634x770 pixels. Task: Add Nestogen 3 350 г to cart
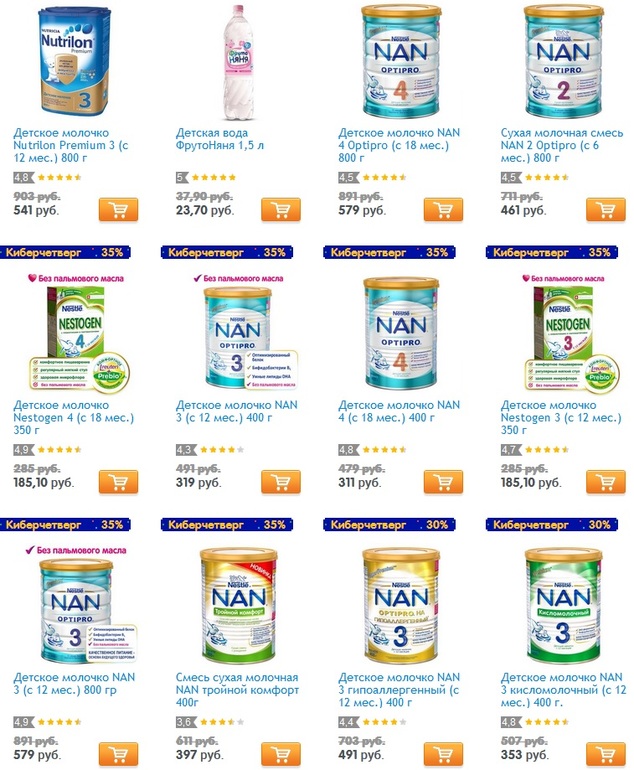tap(606, 482)
